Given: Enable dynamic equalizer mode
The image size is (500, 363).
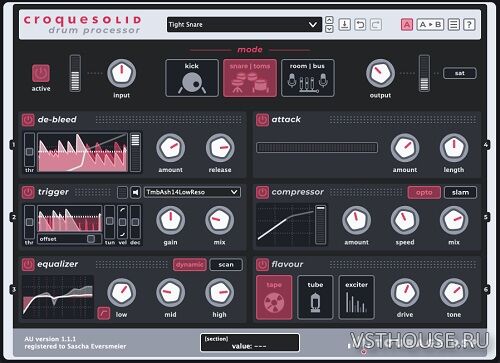Looking at the screenshot, I should click(x=190, y=265).
